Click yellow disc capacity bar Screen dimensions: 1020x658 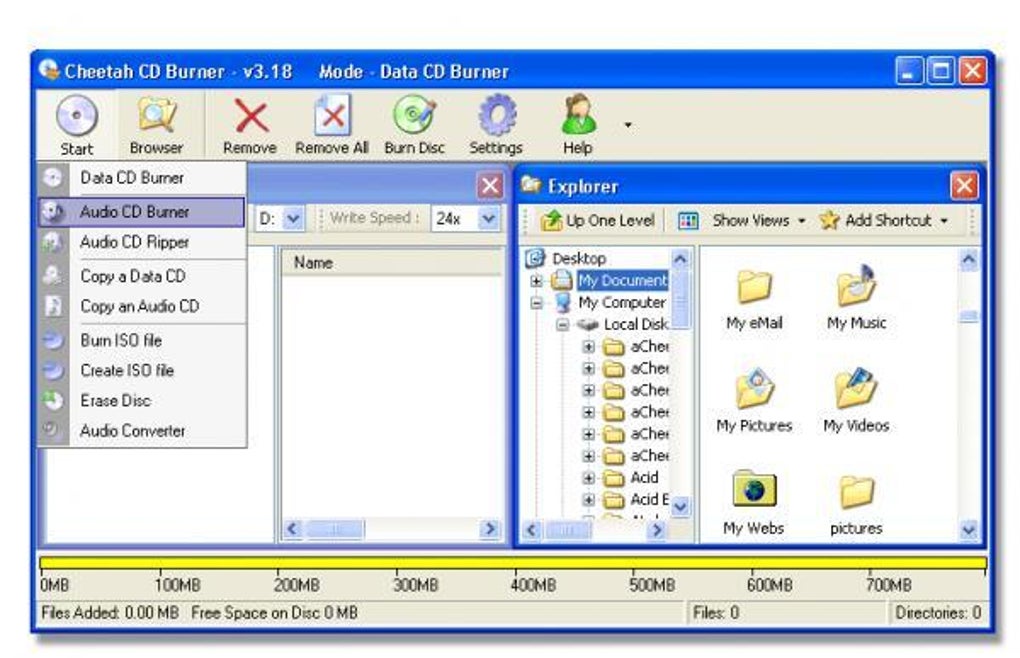point(513,563)
